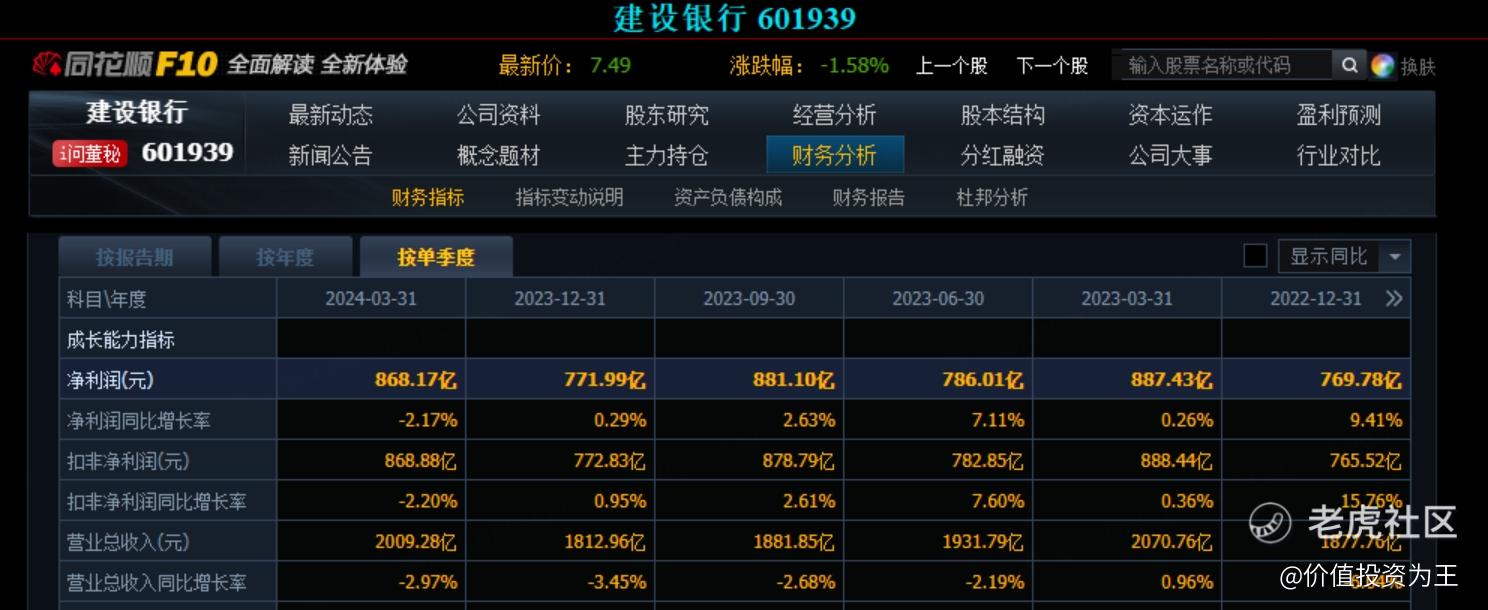Switch to the 按年度 tab
The width and height of the screenshot is (1488, 610).
click(285, 257)
